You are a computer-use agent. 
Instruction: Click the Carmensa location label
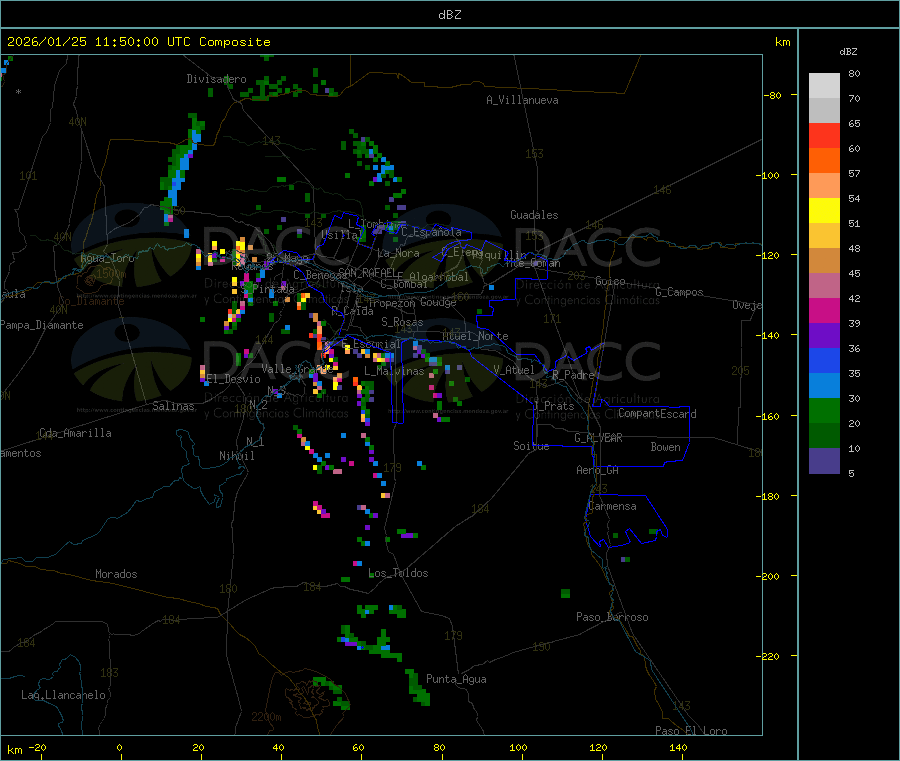[612, 506]
